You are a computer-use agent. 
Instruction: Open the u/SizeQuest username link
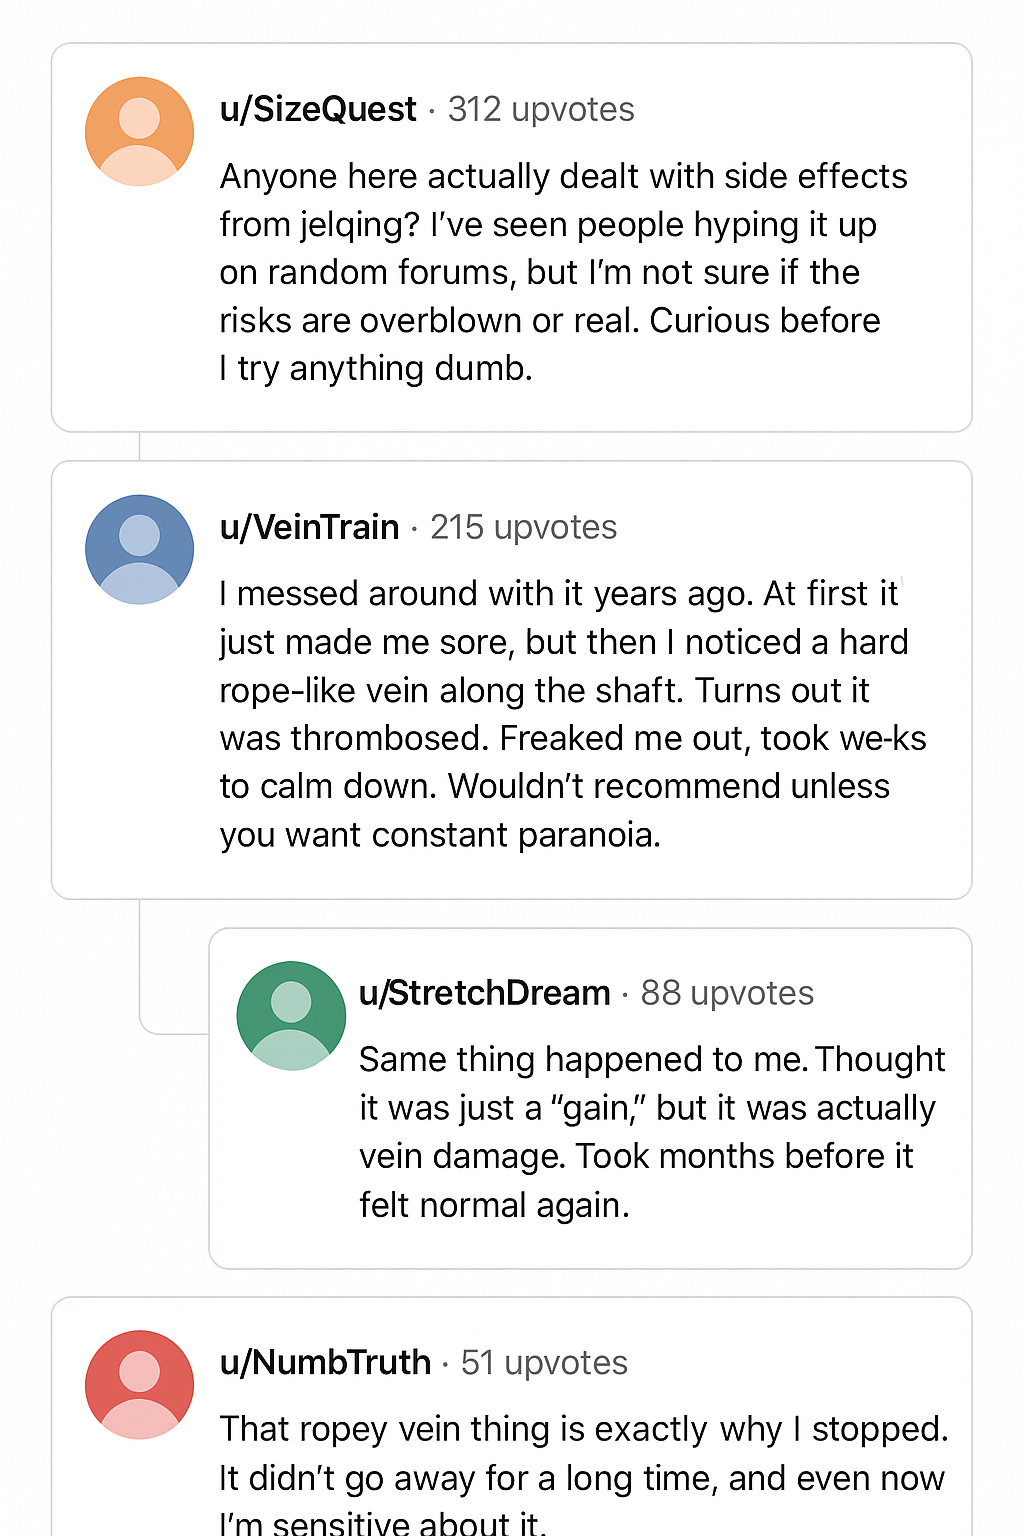point(318,109)
